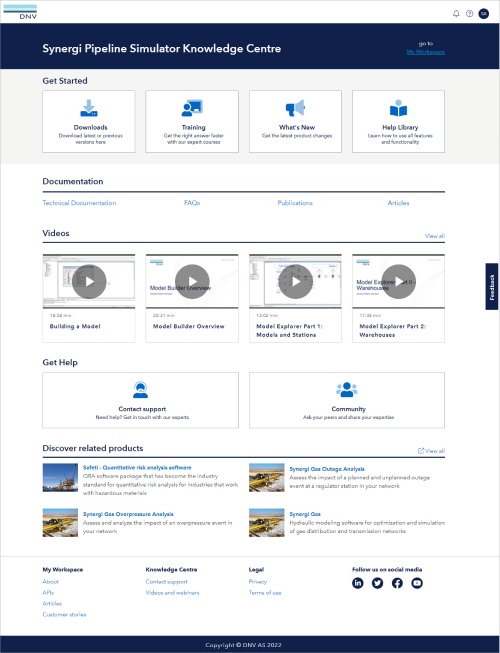
Task: Open Synergi Gas Overpressure Analysis link
Action: coord(128,514)
